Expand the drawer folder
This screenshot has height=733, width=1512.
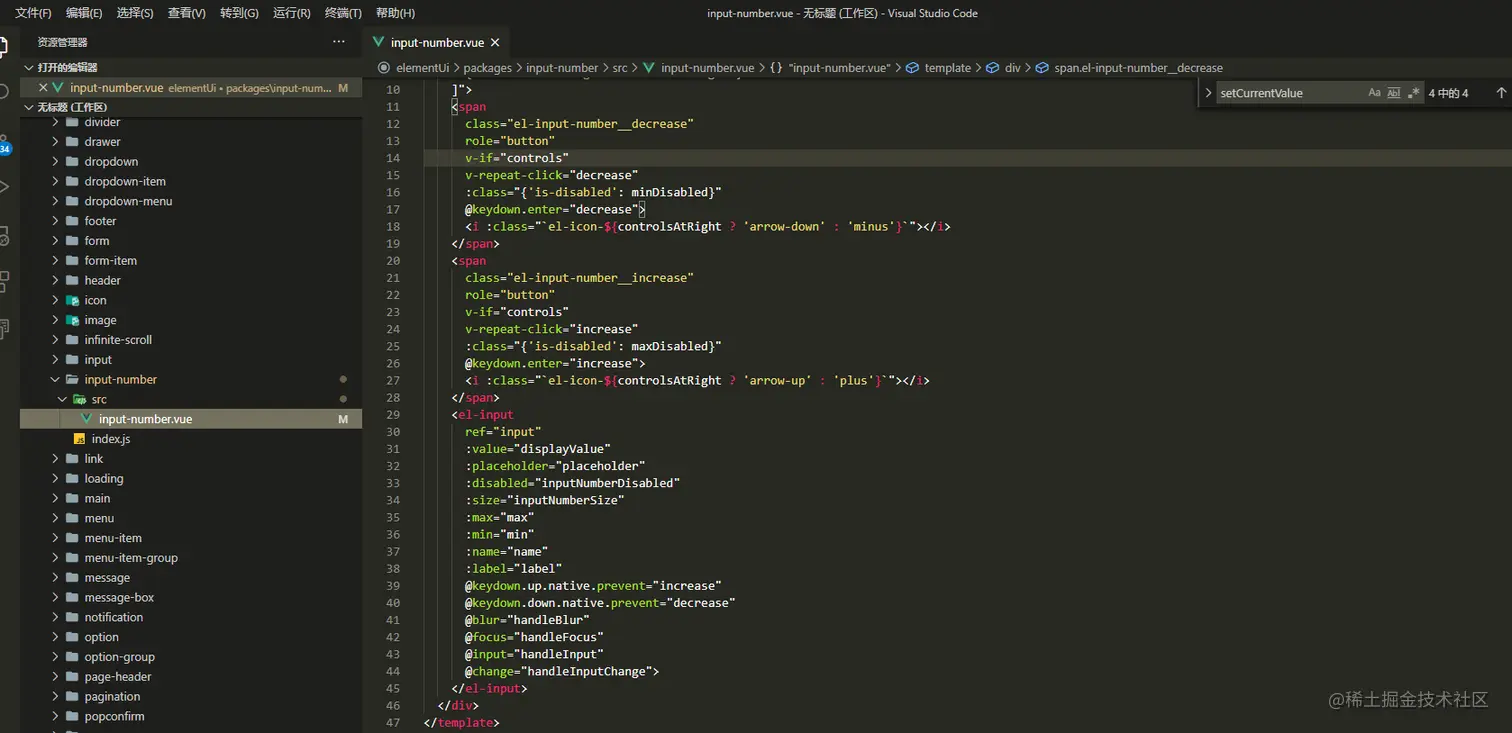(x=56, y=142)
